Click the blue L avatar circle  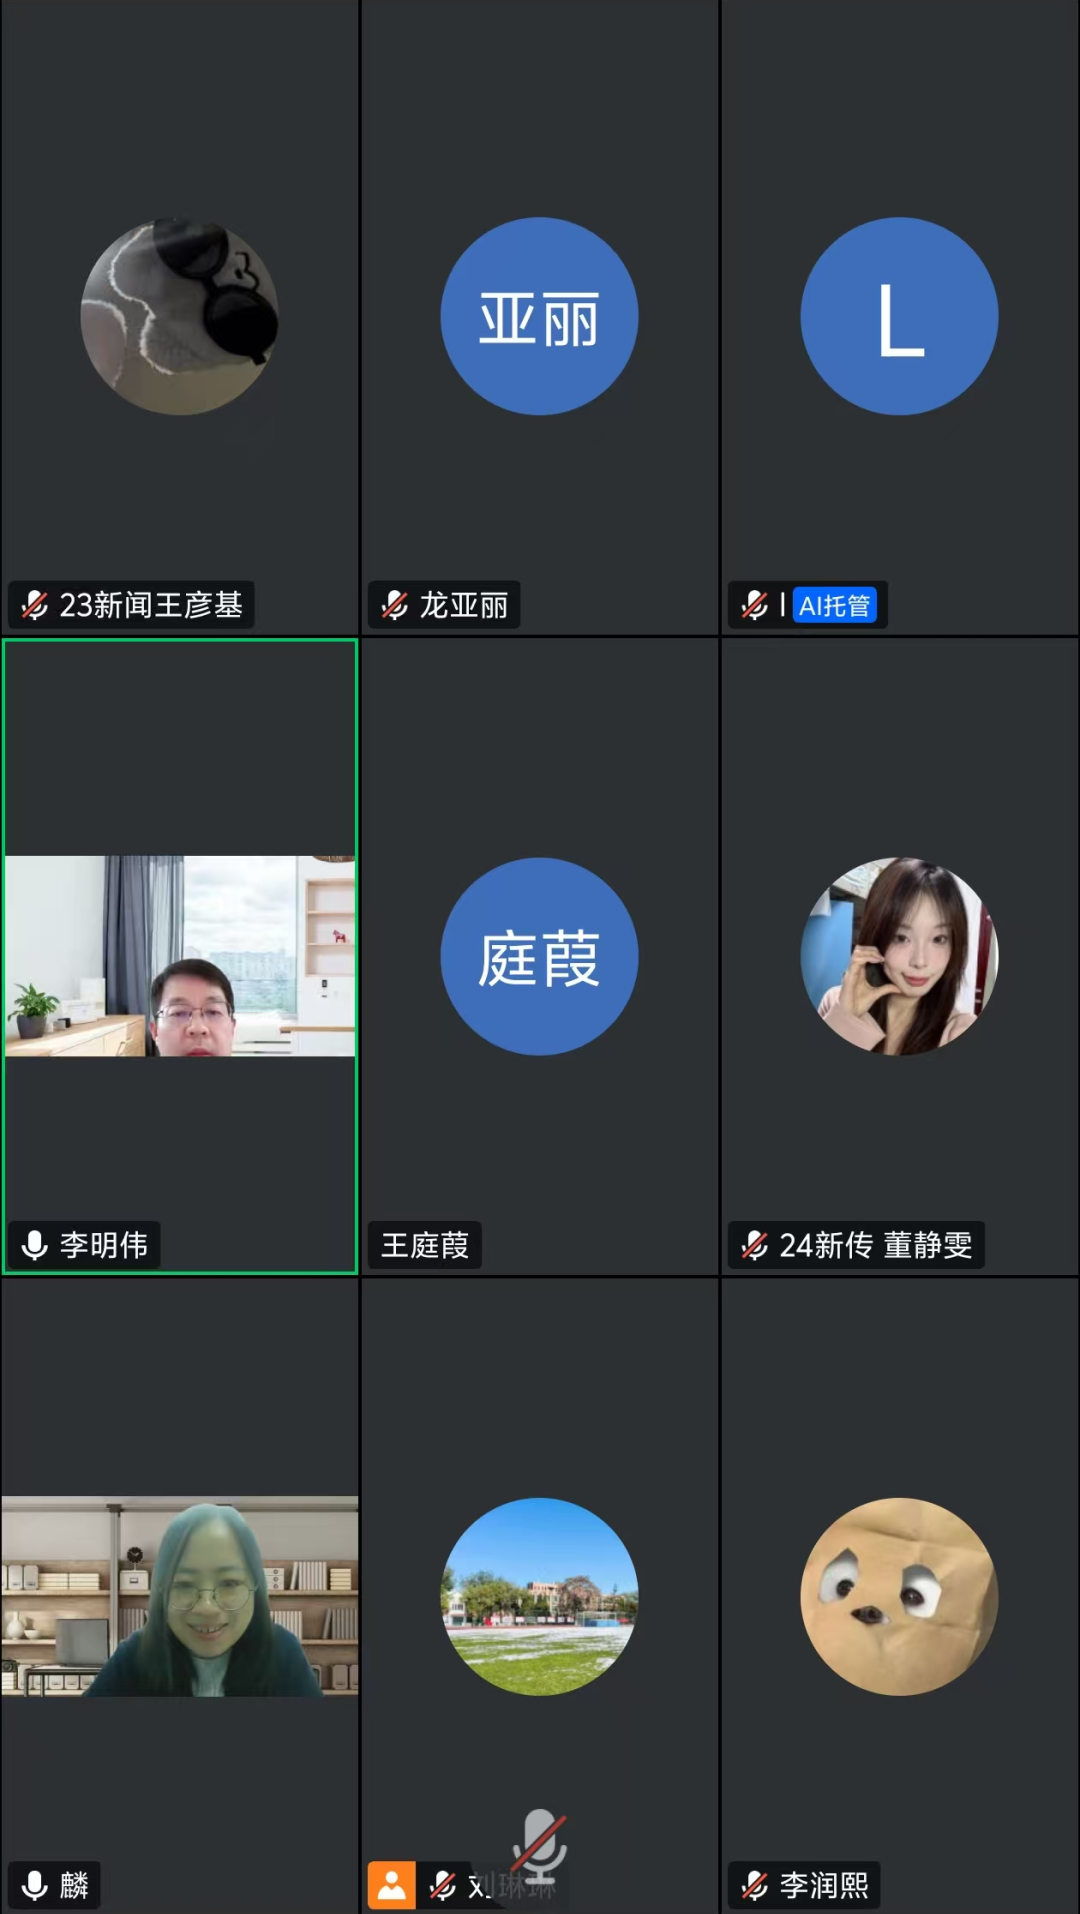(x=900, y=316)
